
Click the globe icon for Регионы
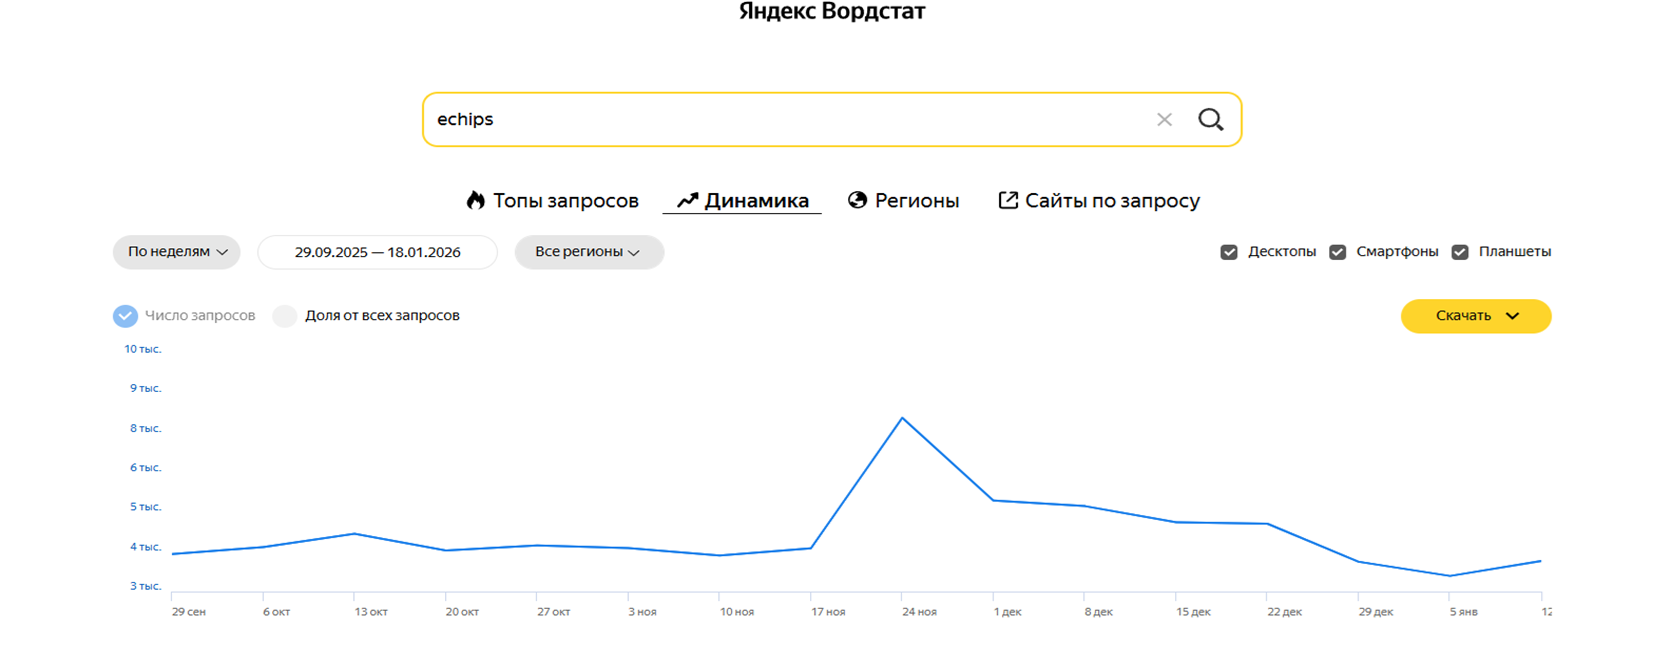click(857, 200)
